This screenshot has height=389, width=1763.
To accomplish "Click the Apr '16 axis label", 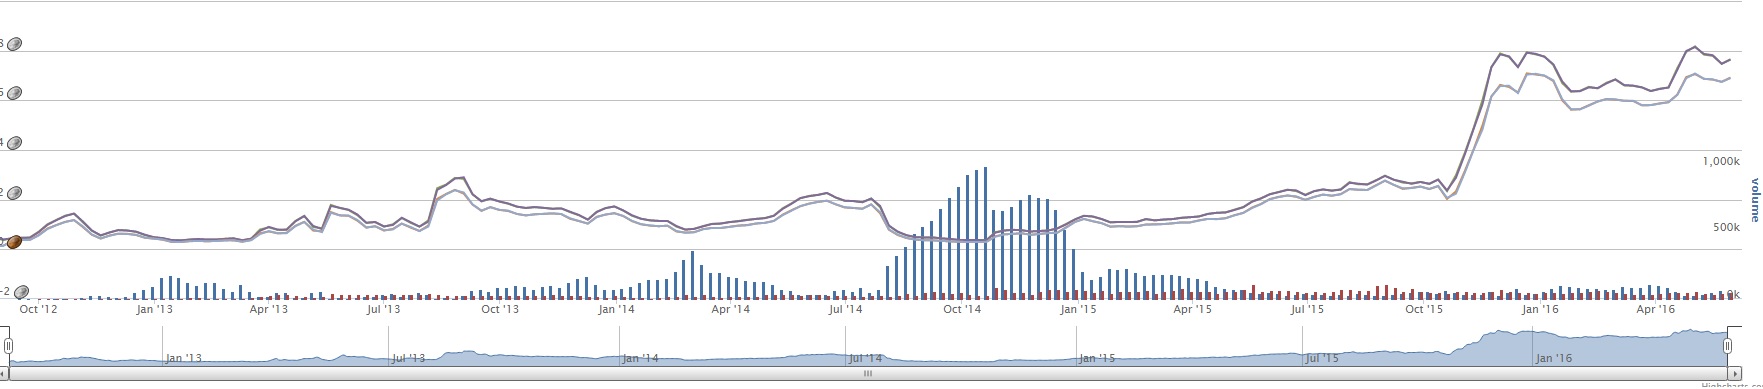I will 1655,310.
